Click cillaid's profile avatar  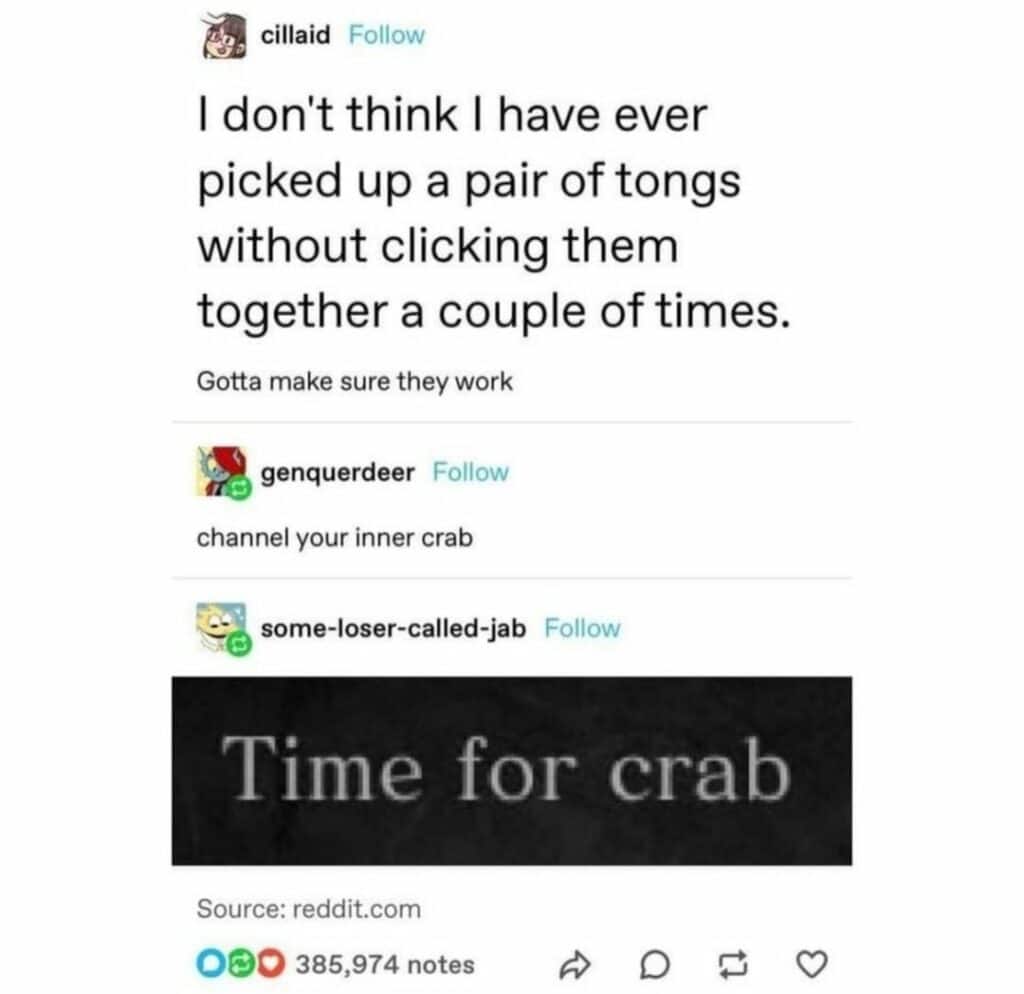[x=224, y=34]
